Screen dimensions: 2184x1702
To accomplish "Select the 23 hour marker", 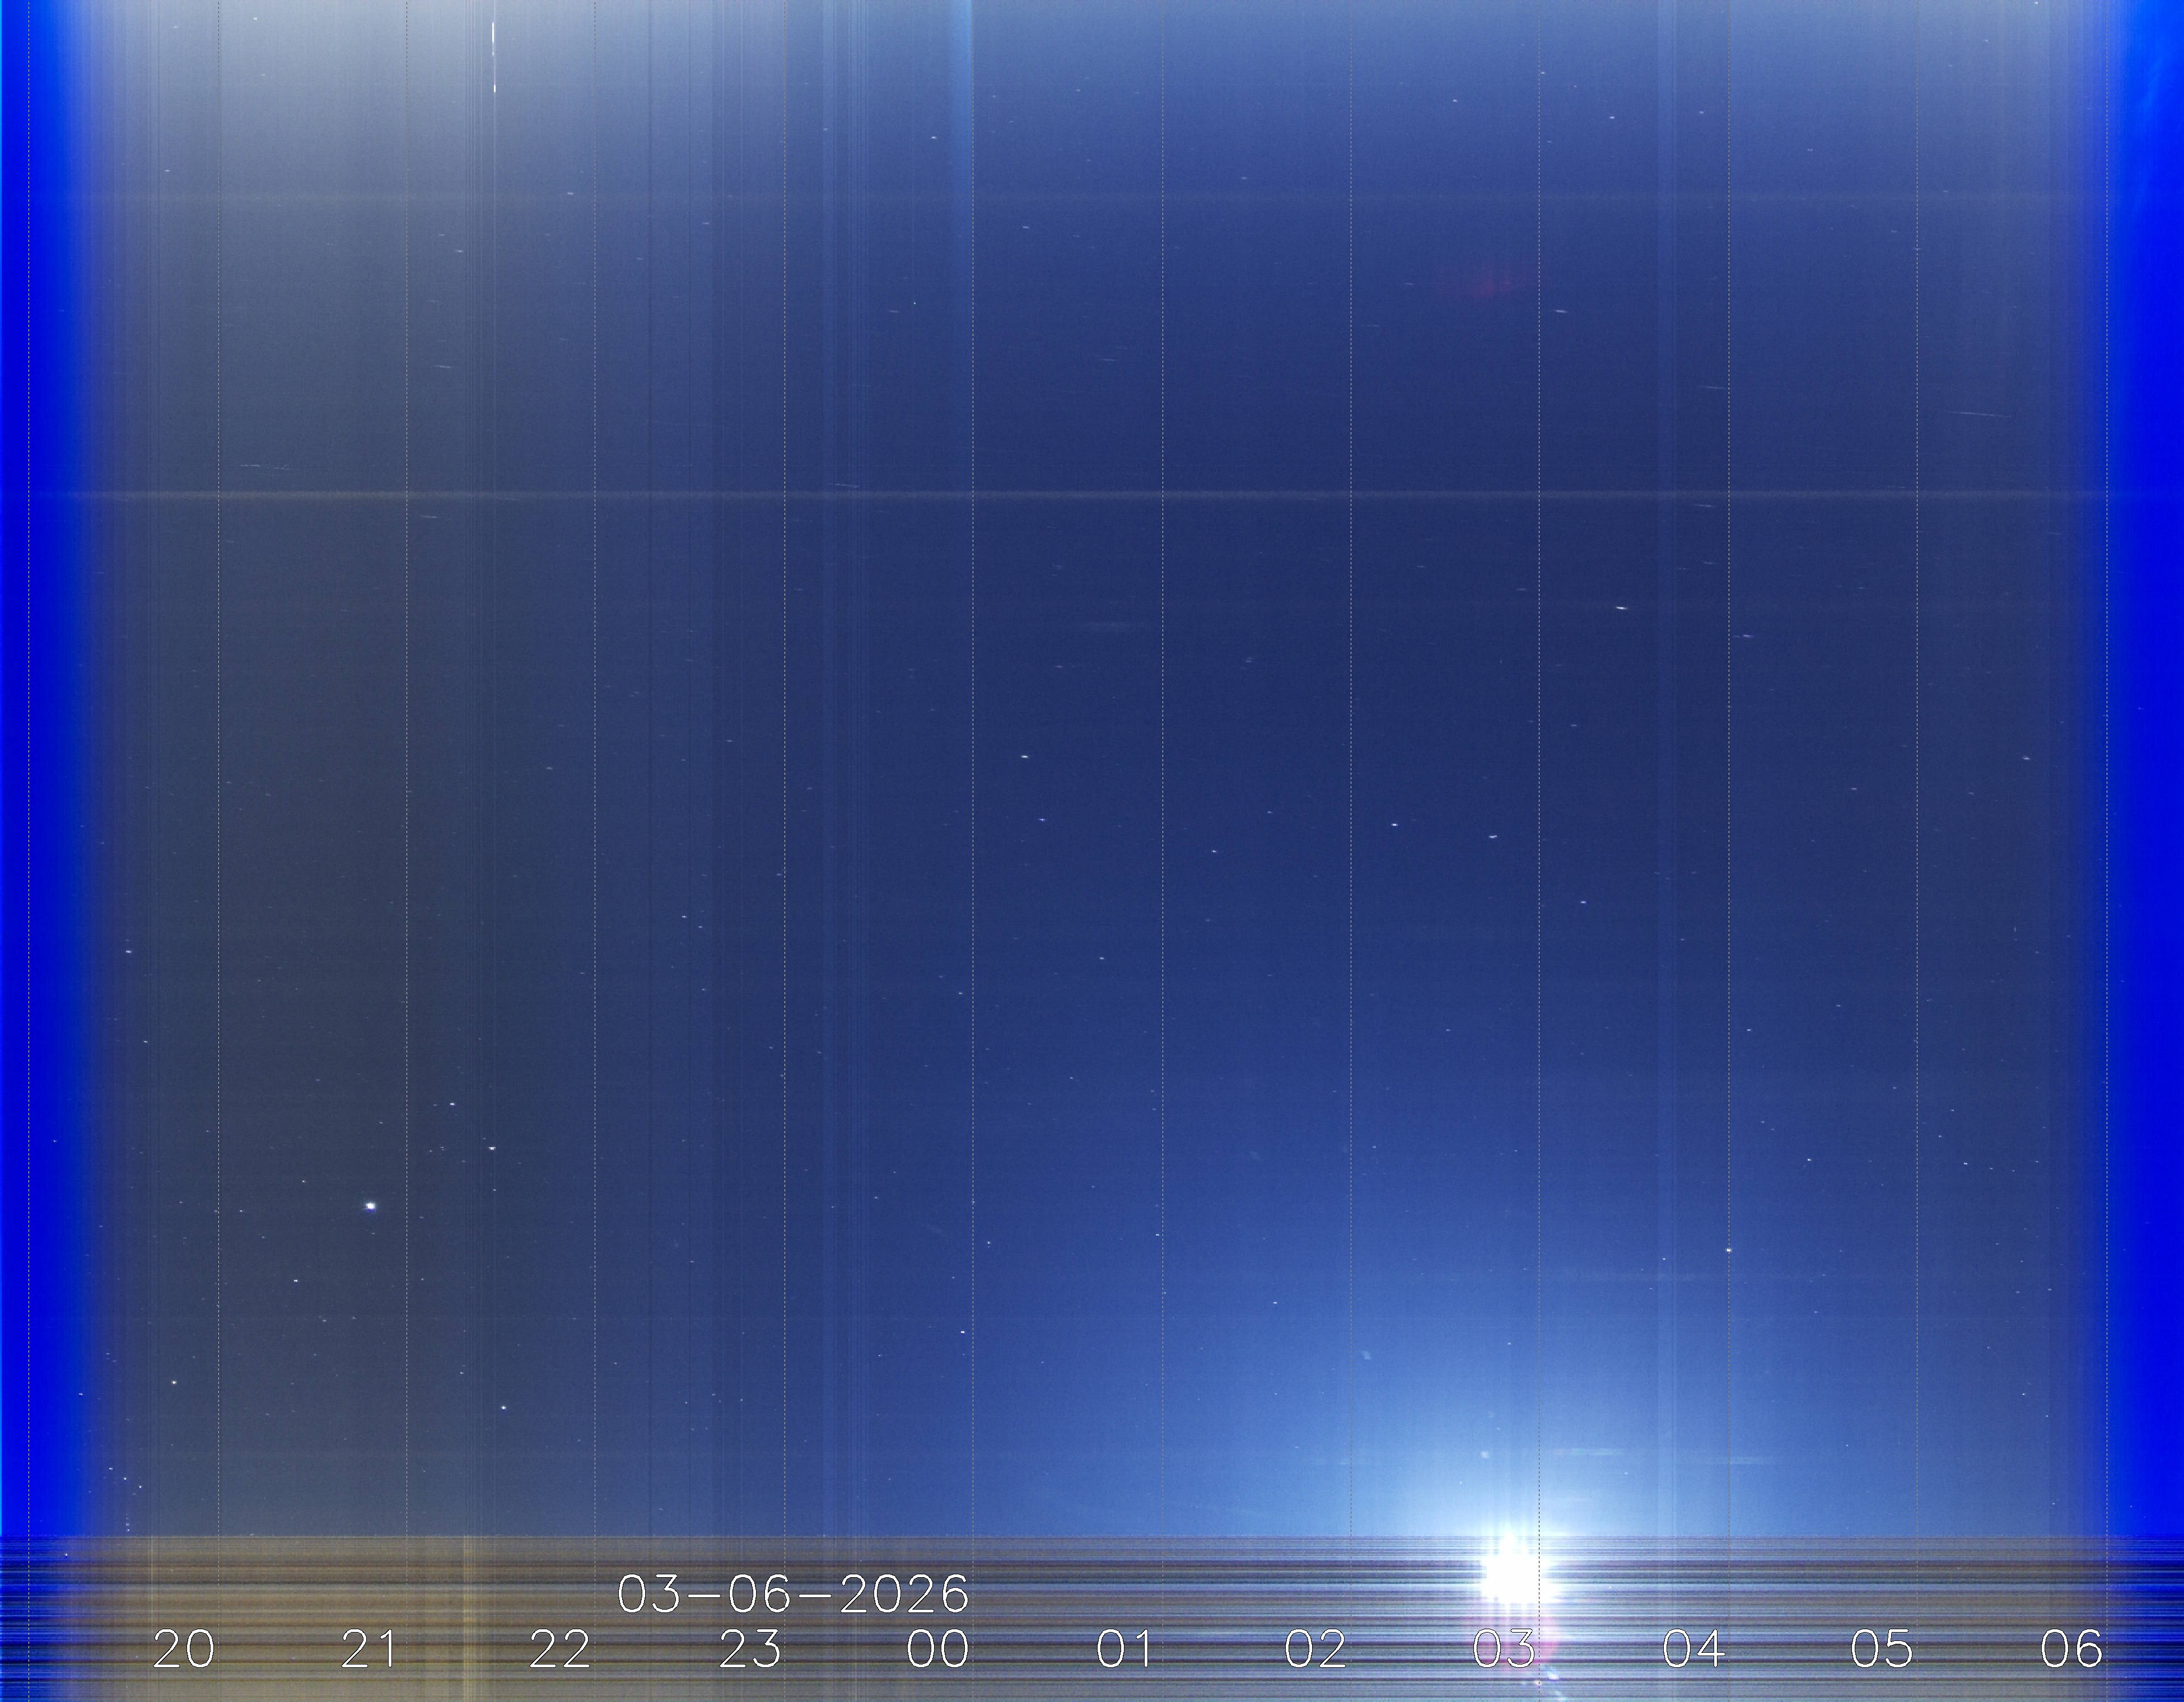I will point(750,1648).
